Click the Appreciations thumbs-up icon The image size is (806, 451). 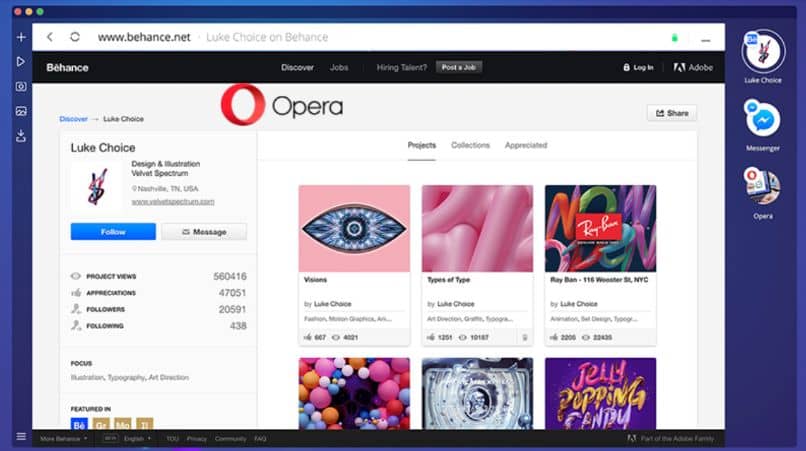(x=76, y=293)
